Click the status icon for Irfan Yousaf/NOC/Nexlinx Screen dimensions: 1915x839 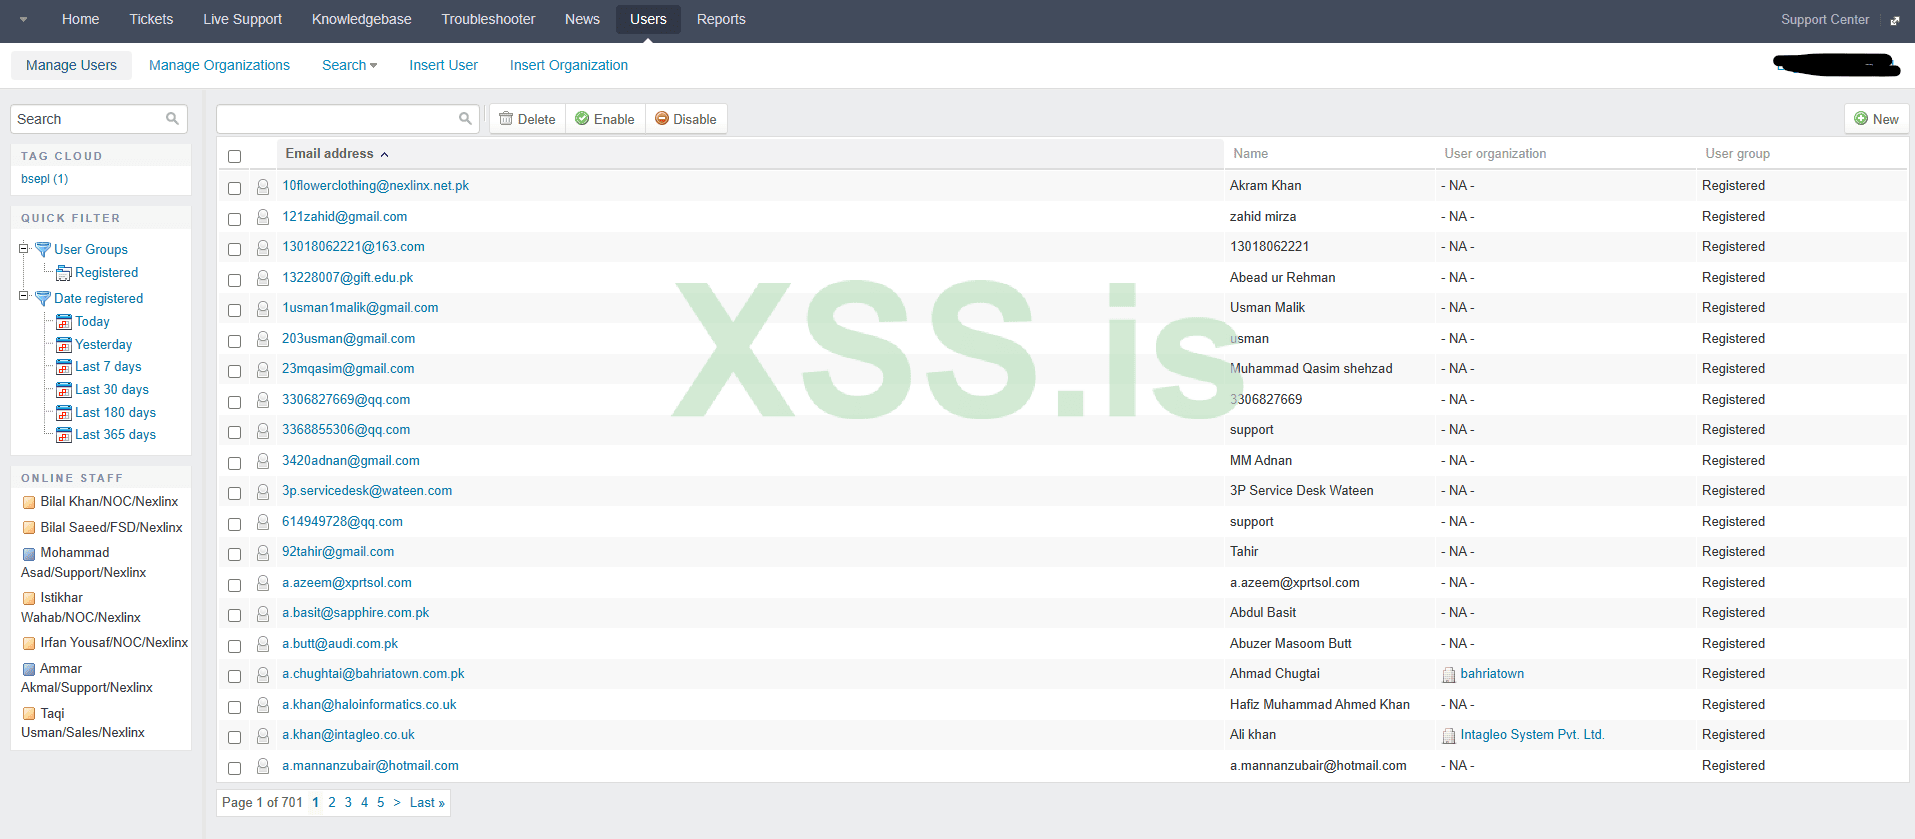(x=29, y=643)
